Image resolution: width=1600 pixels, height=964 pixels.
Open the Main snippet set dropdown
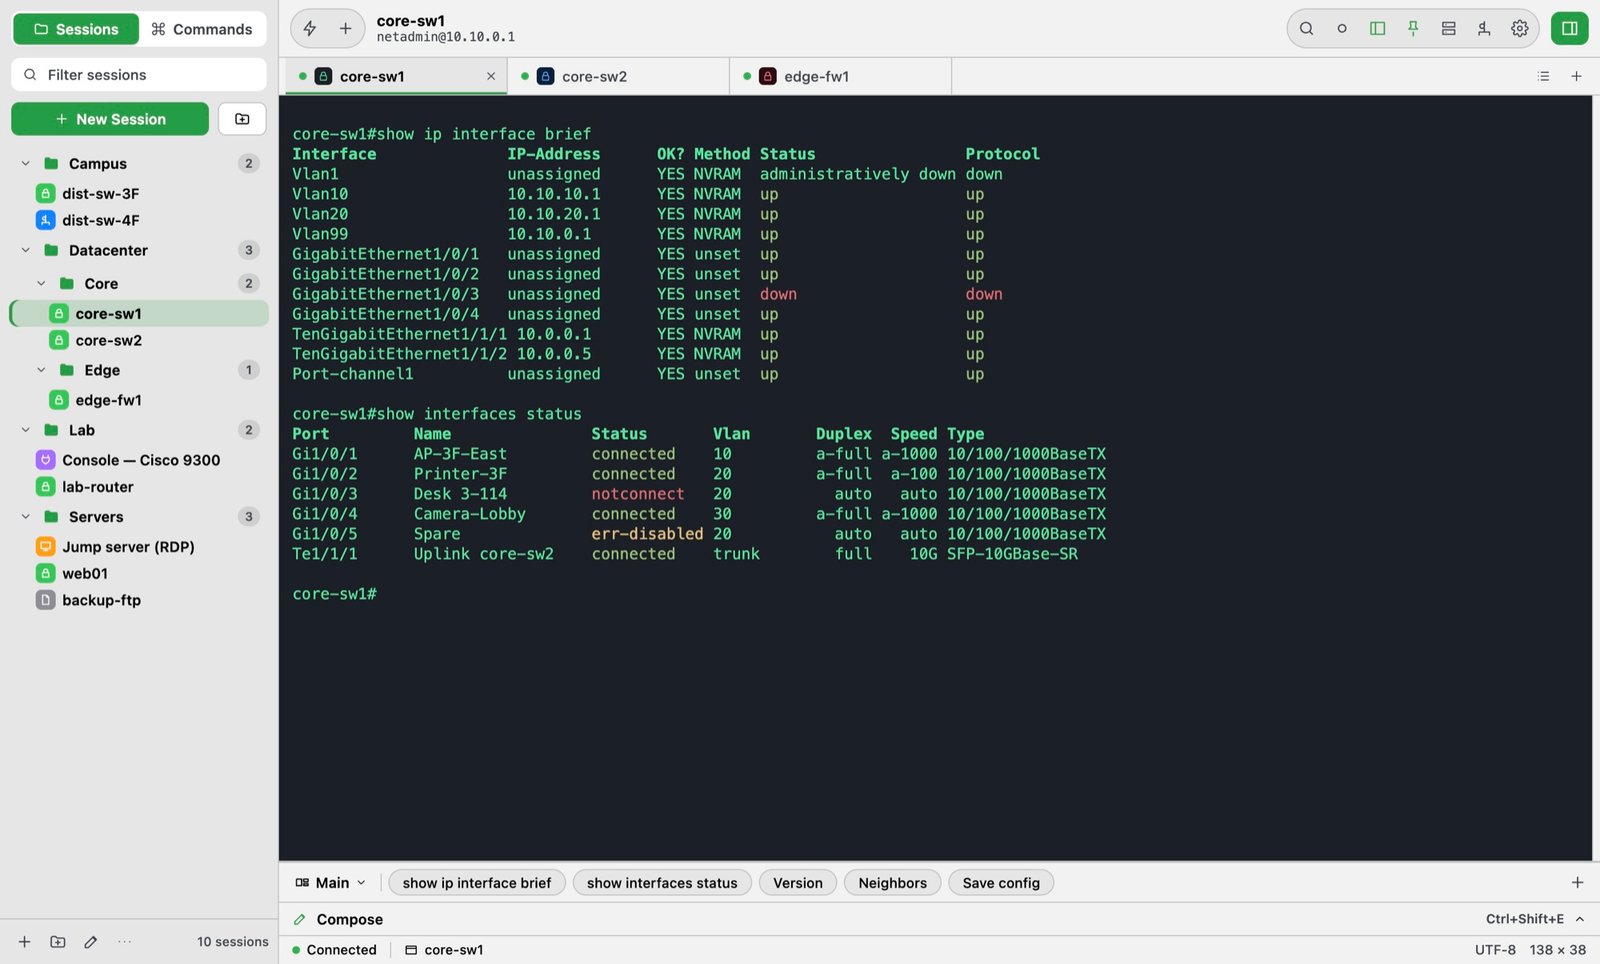click(331, 883)
